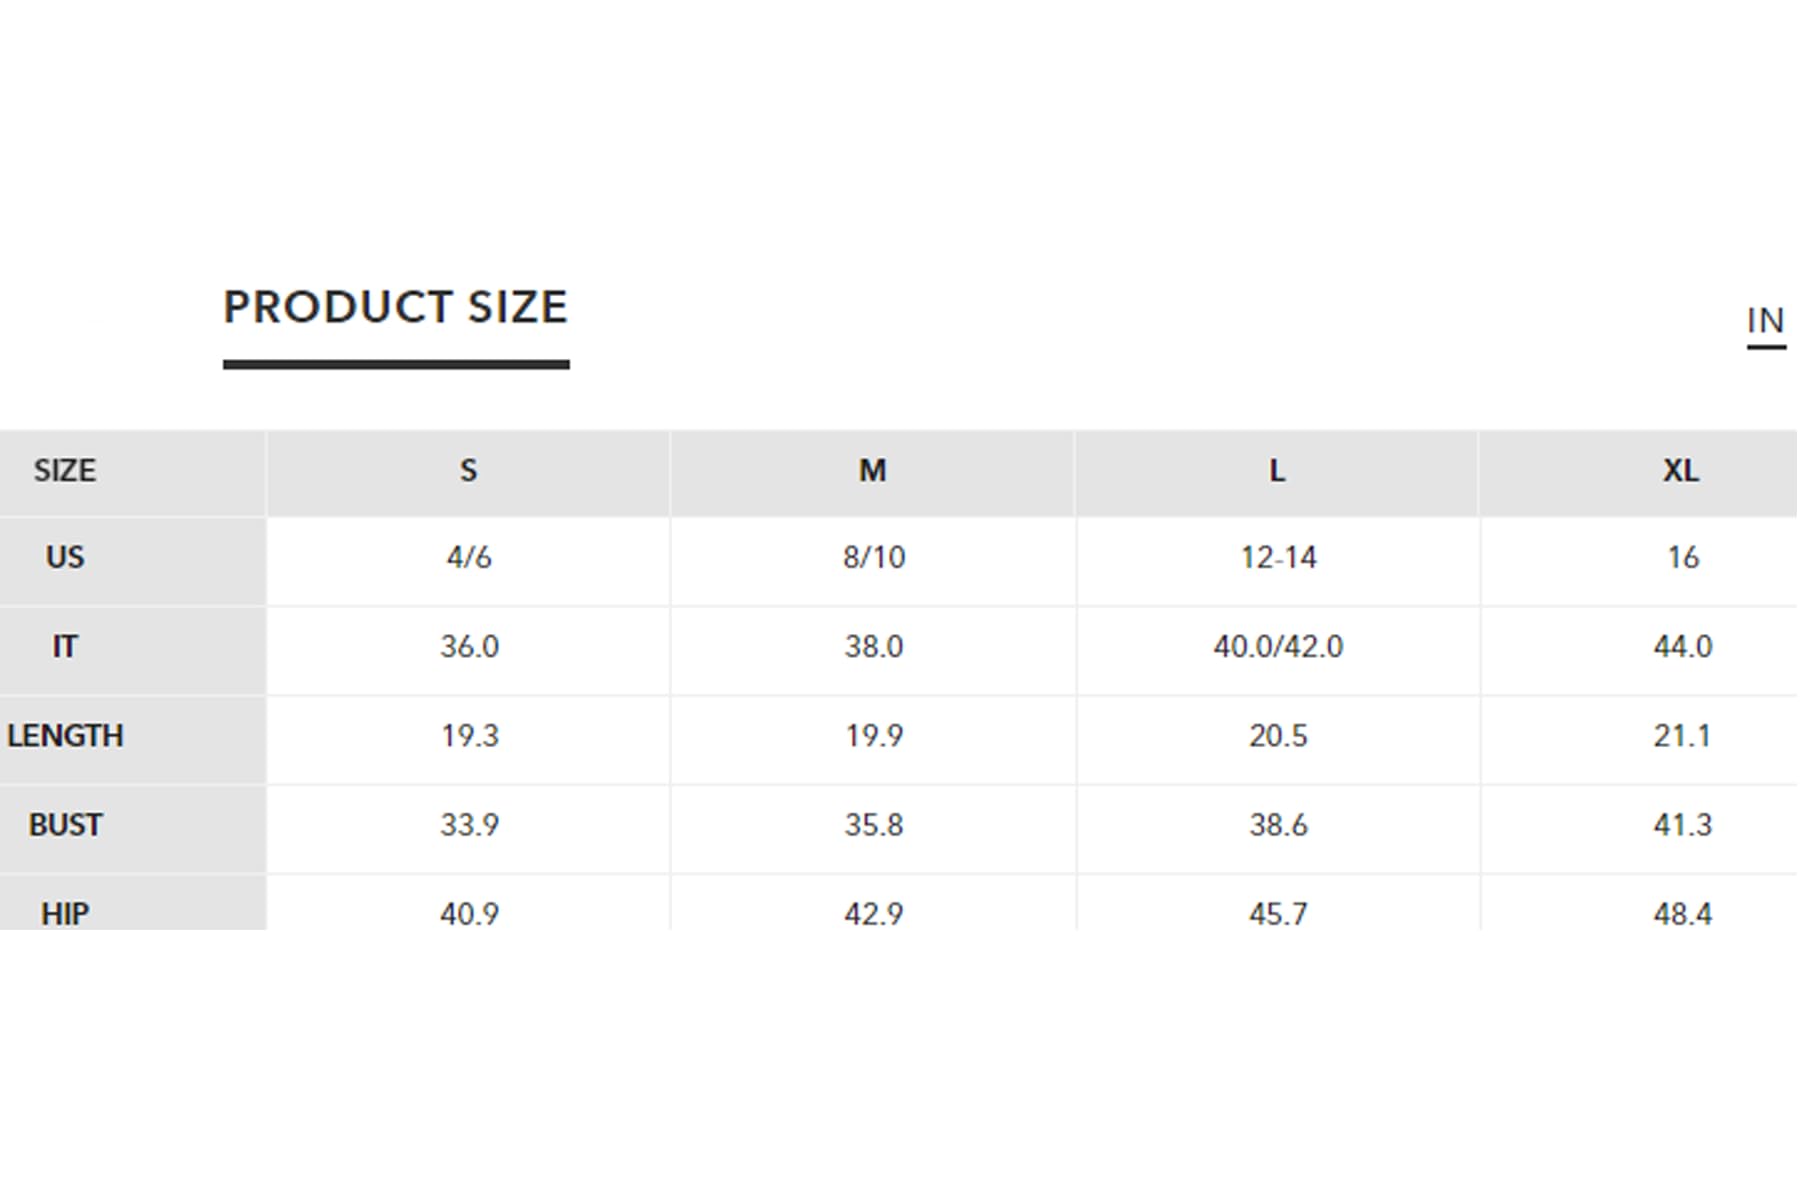Select the M size column header
Screen dimensions: 1800x1200
pos(873,471)
